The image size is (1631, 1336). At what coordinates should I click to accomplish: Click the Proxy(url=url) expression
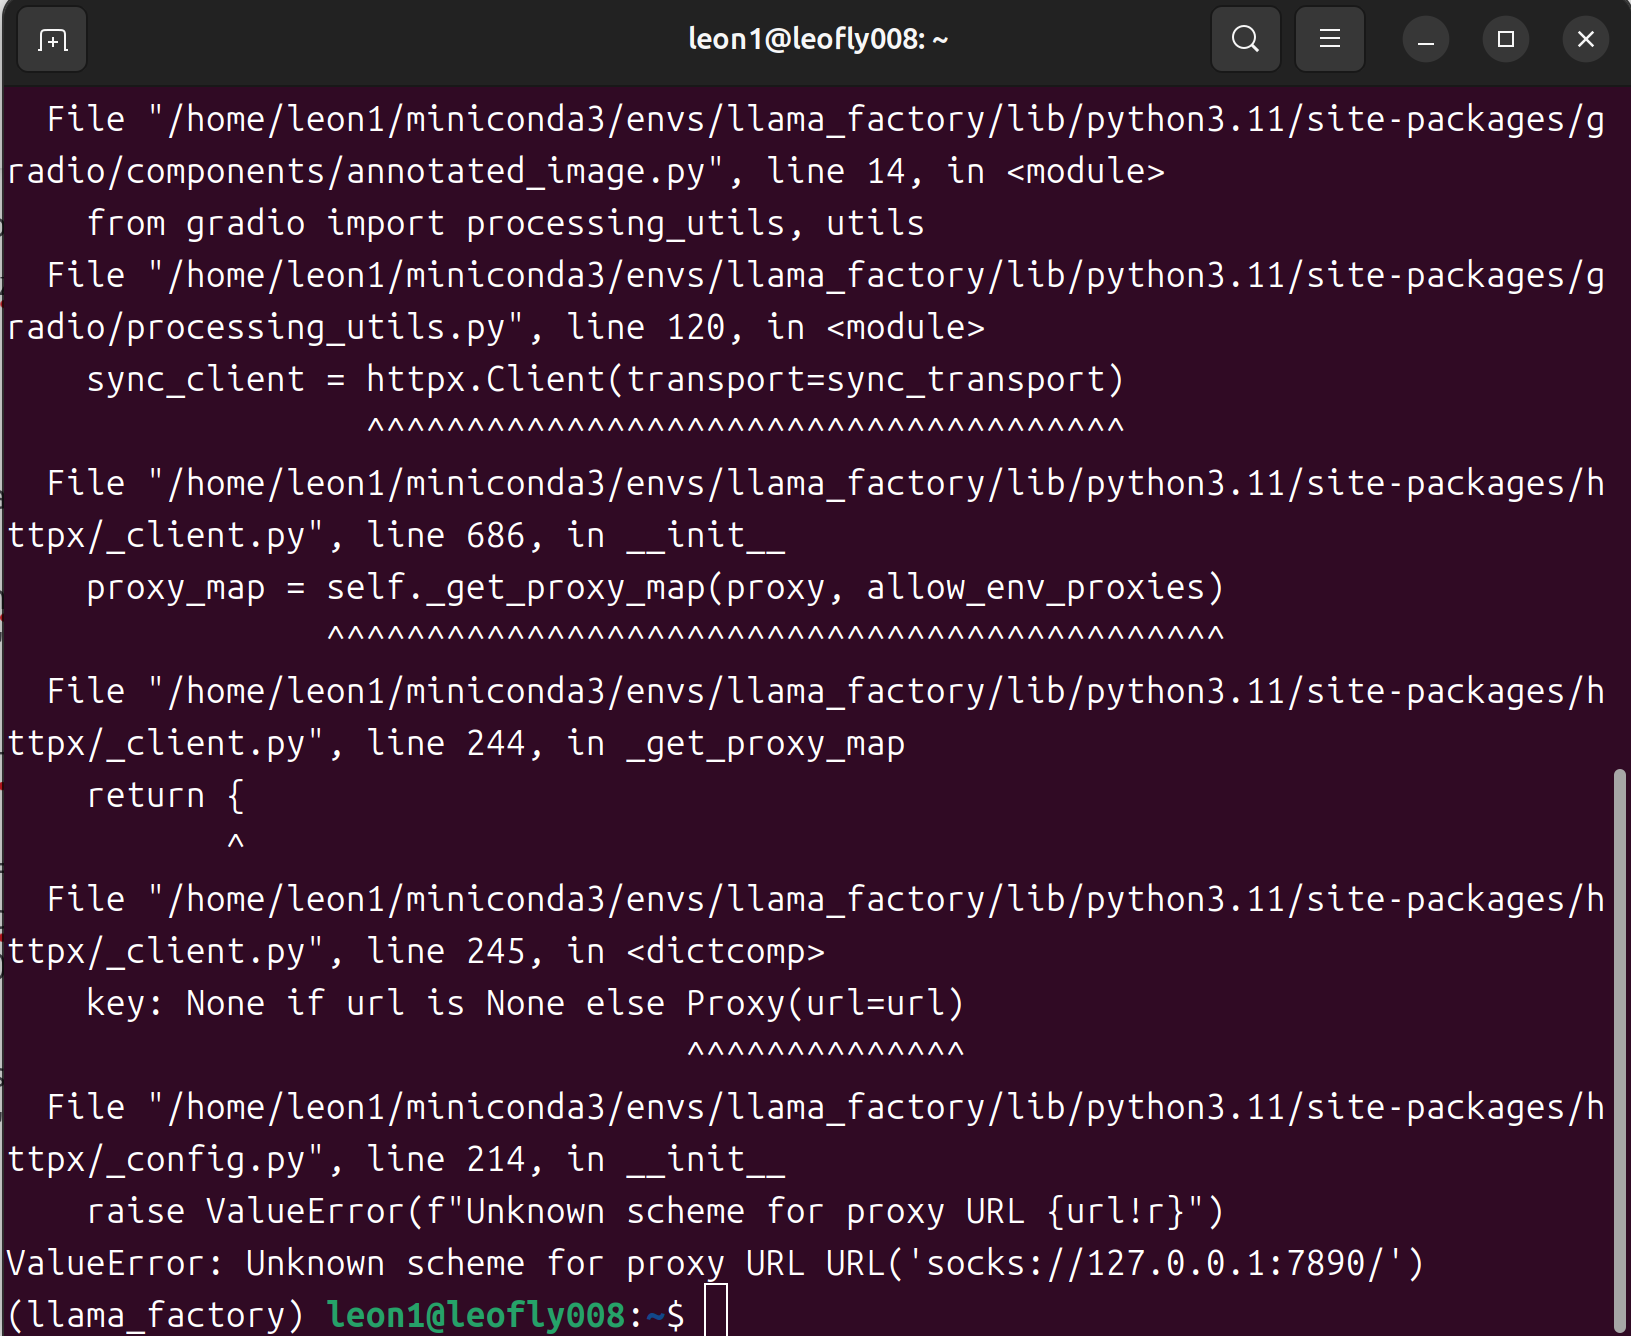825,1003
